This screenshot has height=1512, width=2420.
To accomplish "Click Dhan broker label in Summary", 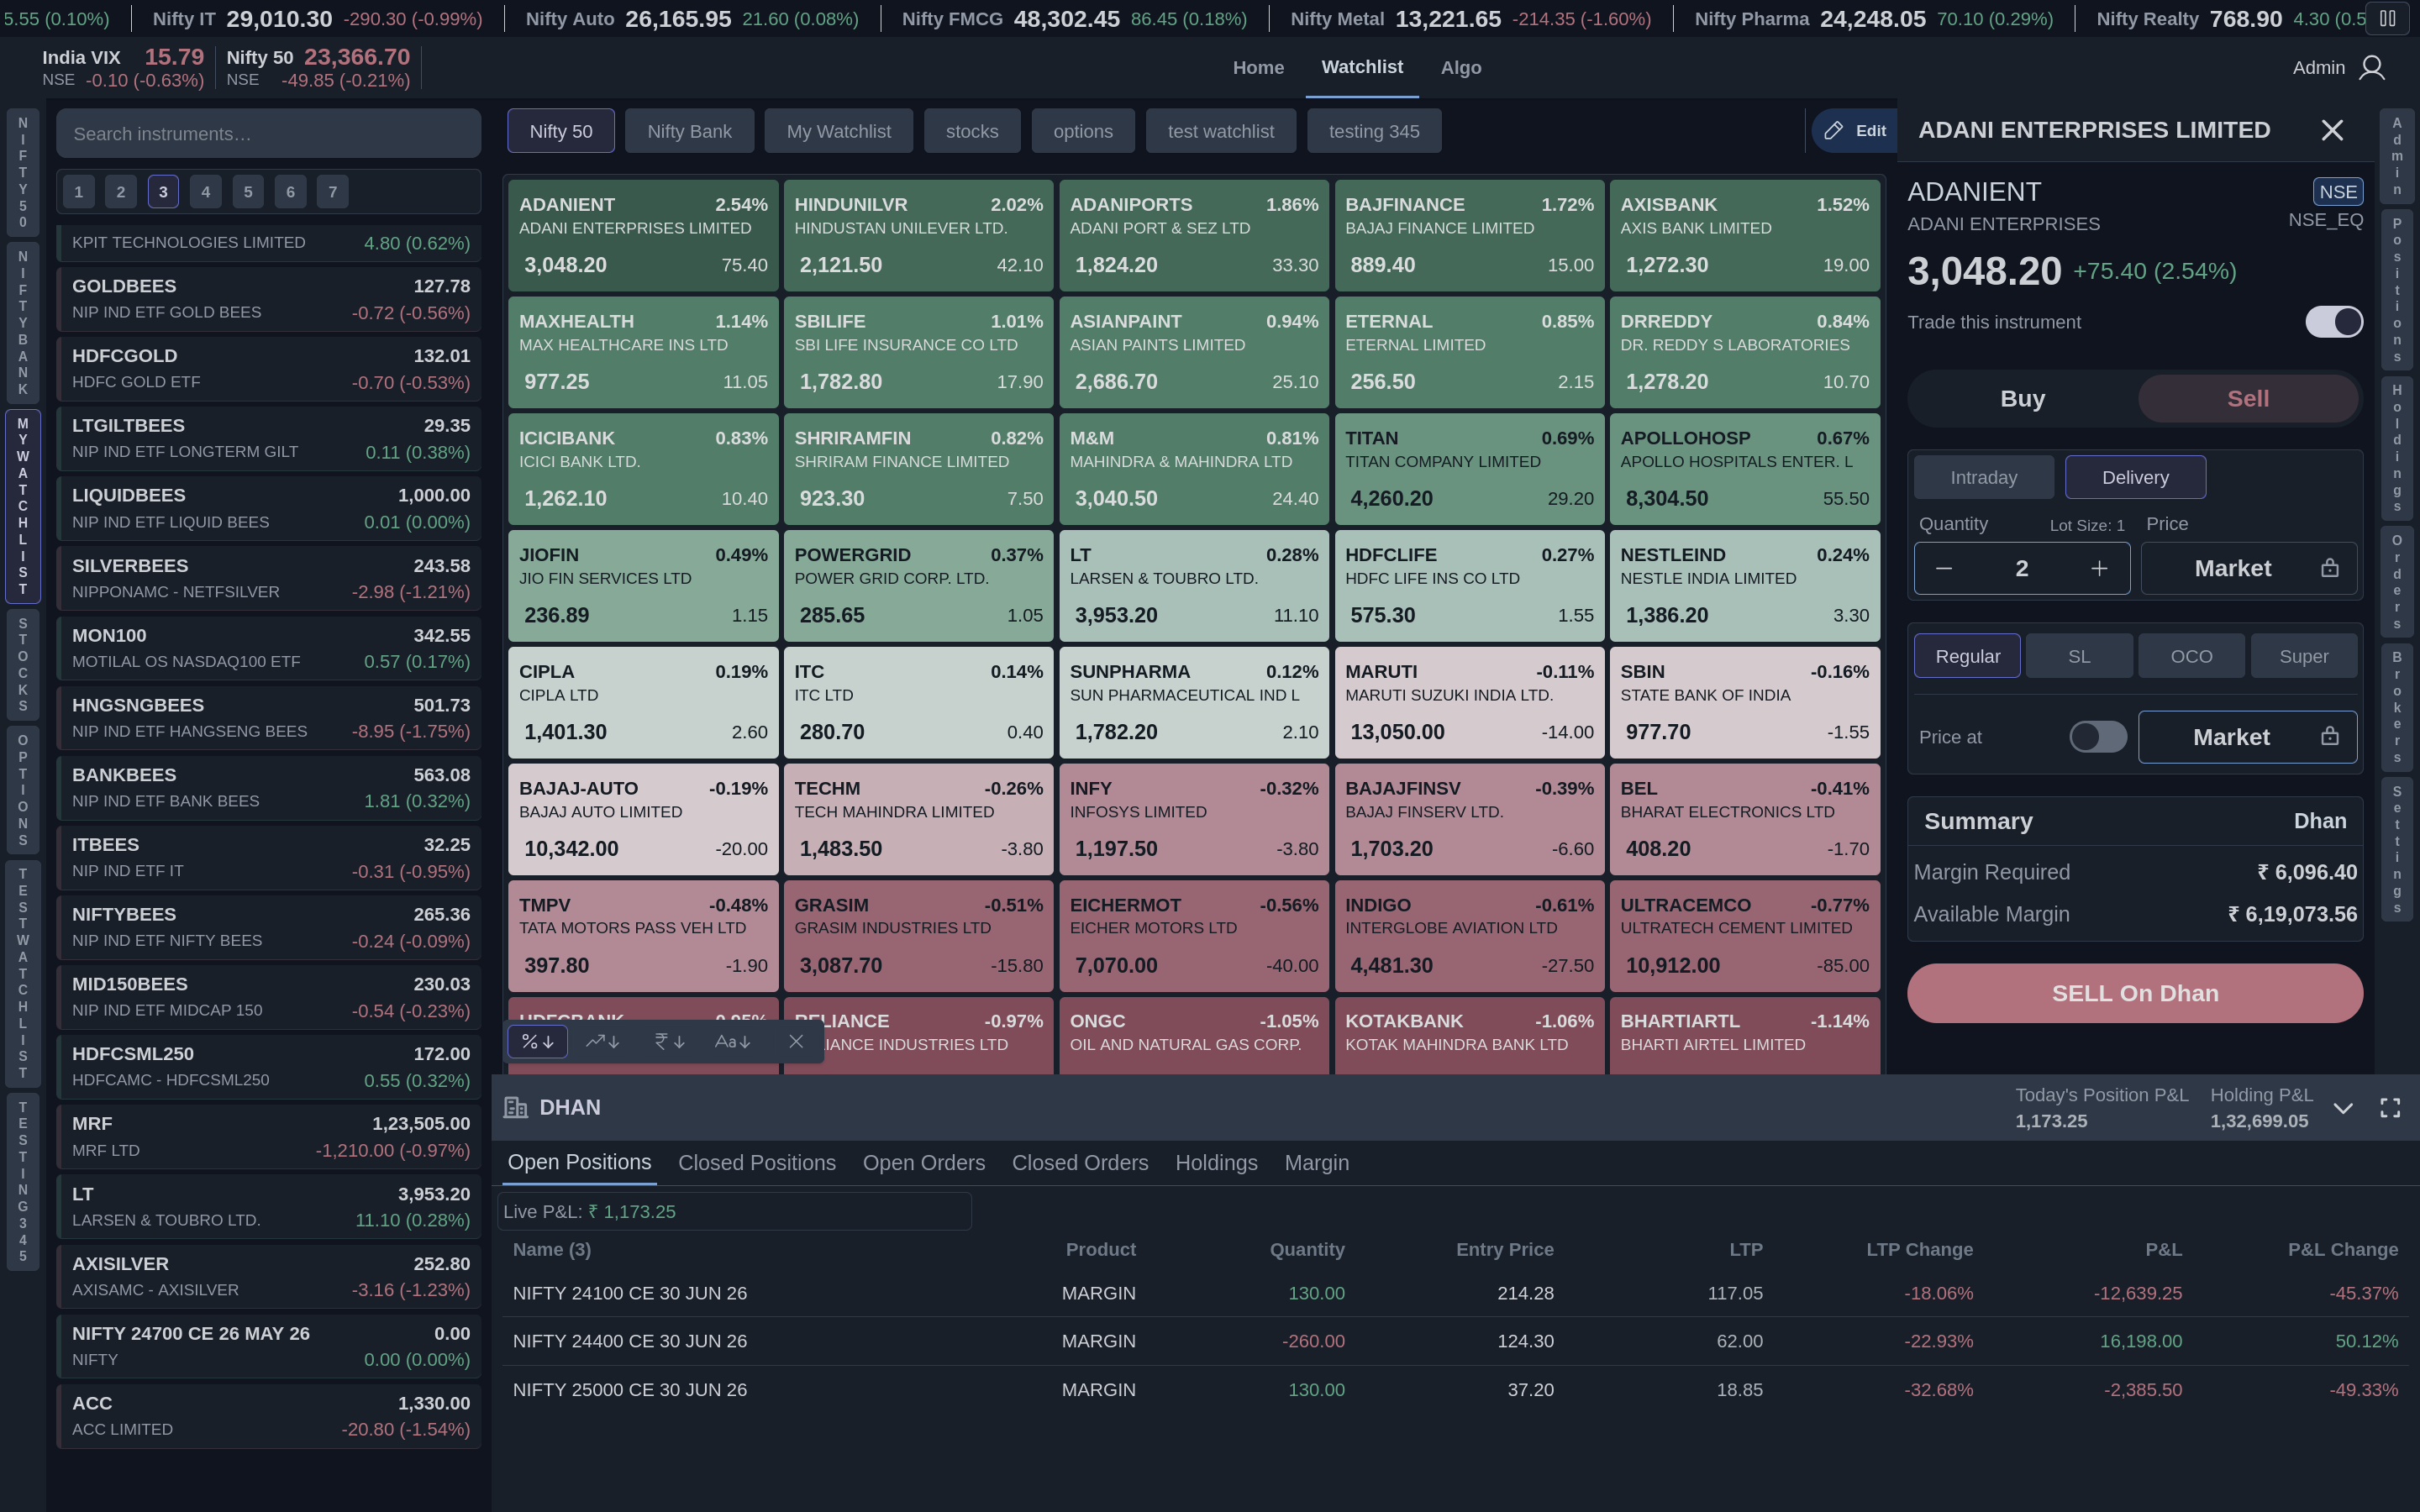I will pyautogui.click(x=2319, y=820).
